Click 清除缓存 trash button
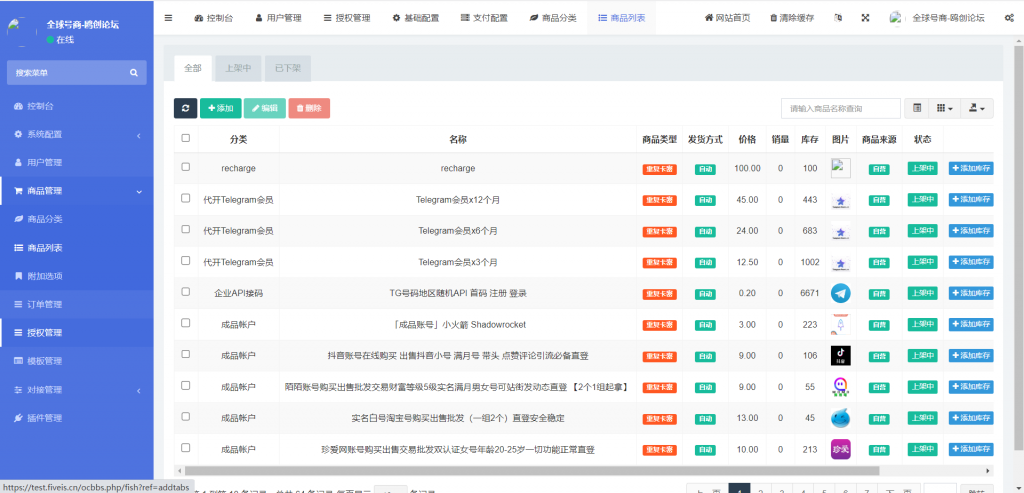 (792, 18)
